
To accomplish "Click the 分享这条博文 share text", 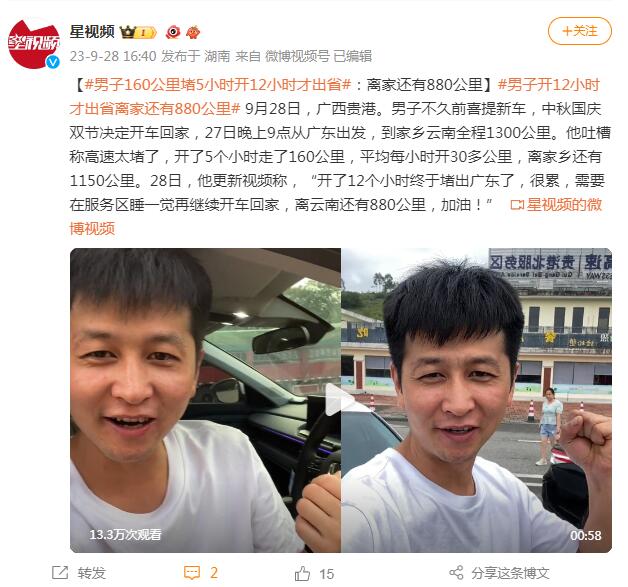I will tap(510, 573).
